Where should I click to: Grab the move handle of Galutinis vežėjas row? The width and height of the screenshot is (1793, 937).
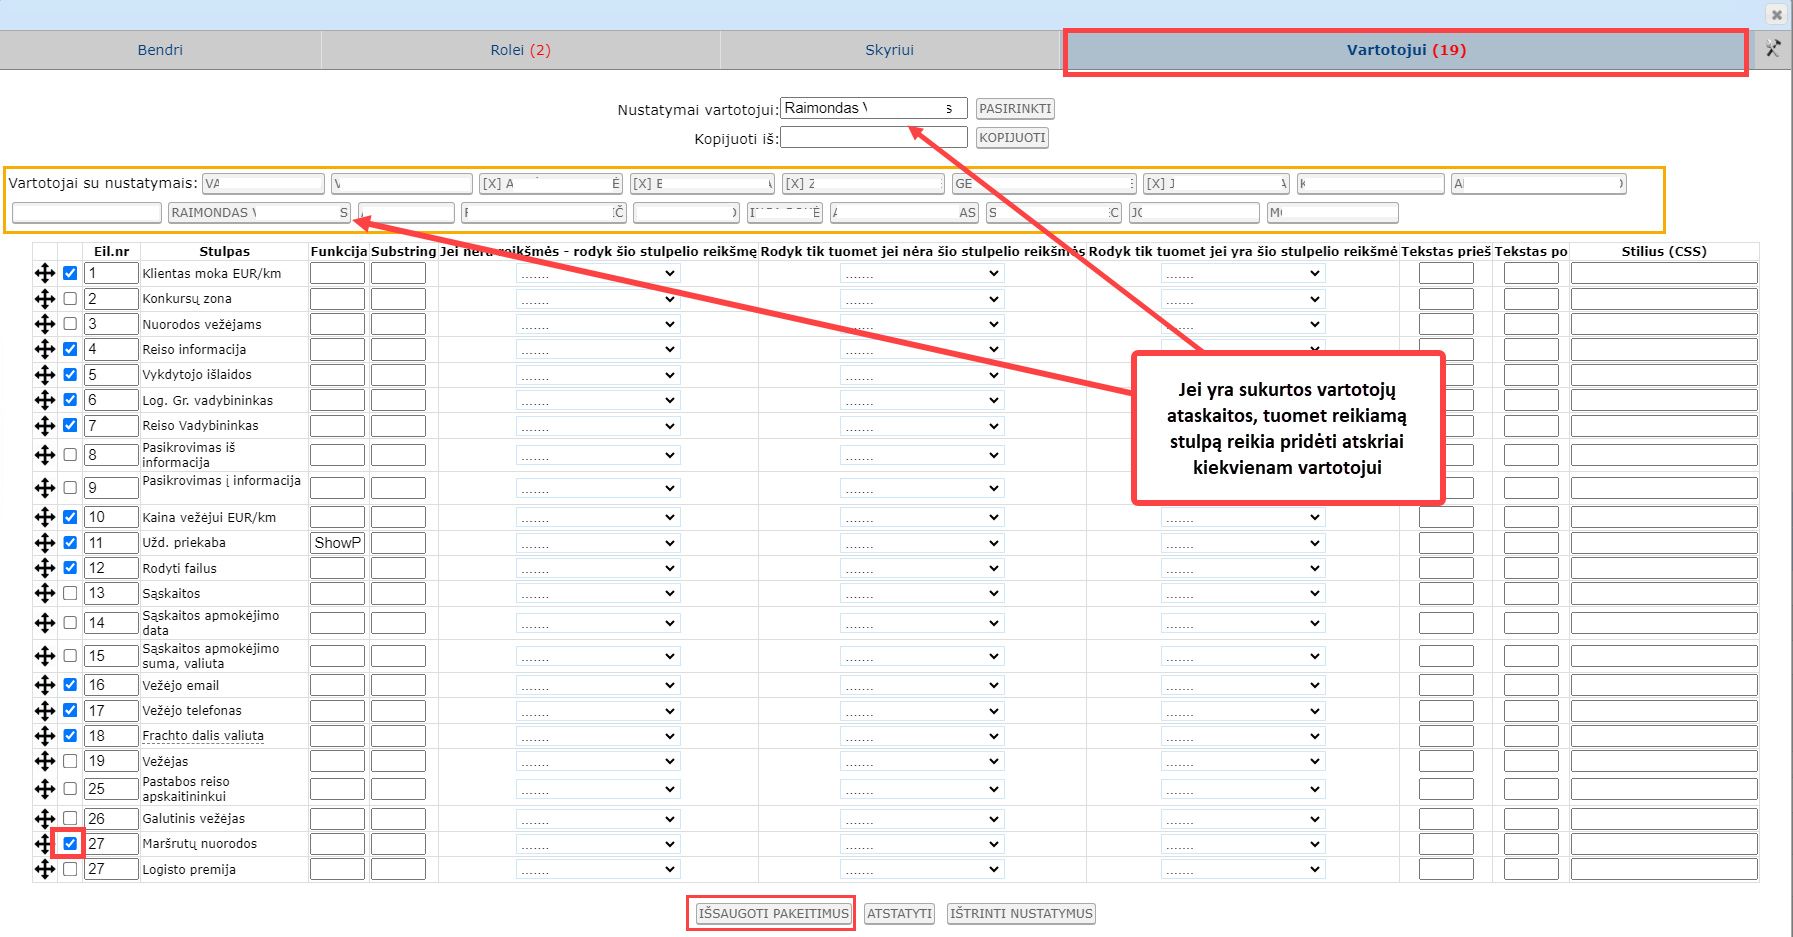click(x=45, y=819)
